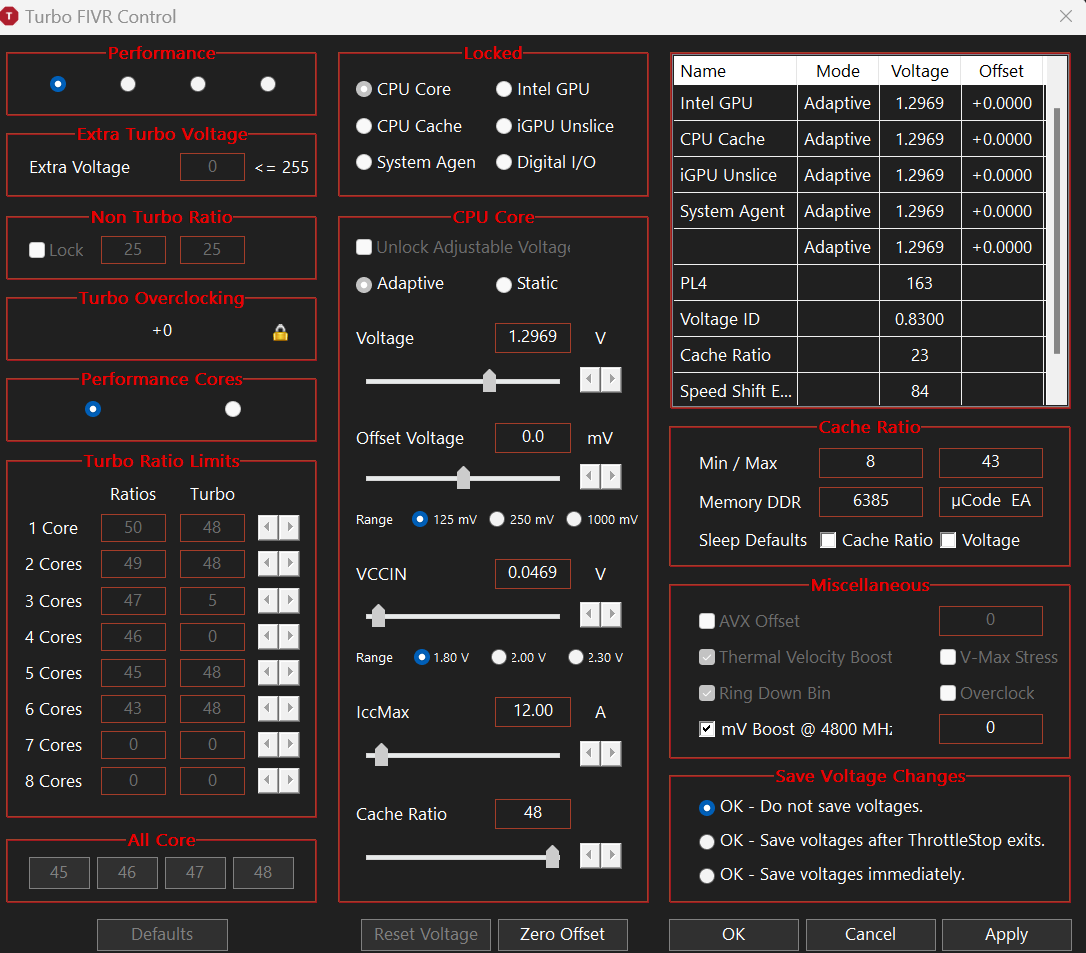Click the Memory DDR input field

point(870,501)
